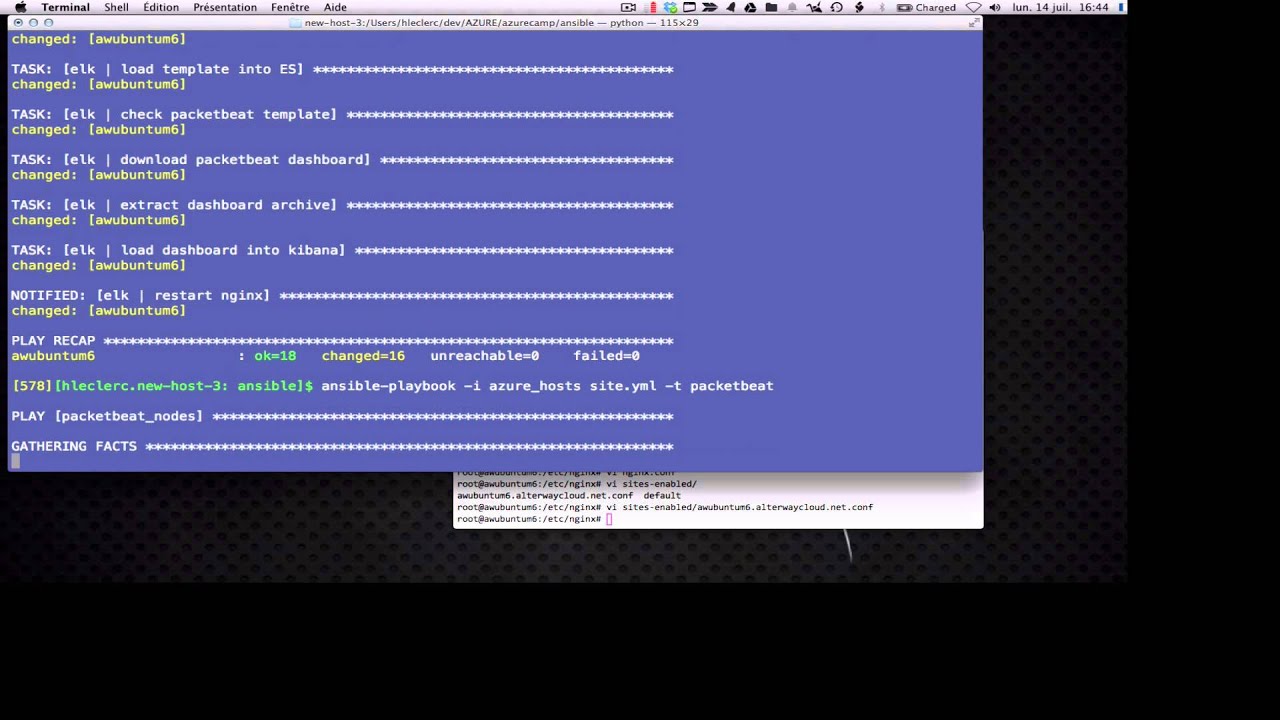Click the 'GATHERING FACTS' line
This screenshot has width=1280, height=720.
pos(342,446)
